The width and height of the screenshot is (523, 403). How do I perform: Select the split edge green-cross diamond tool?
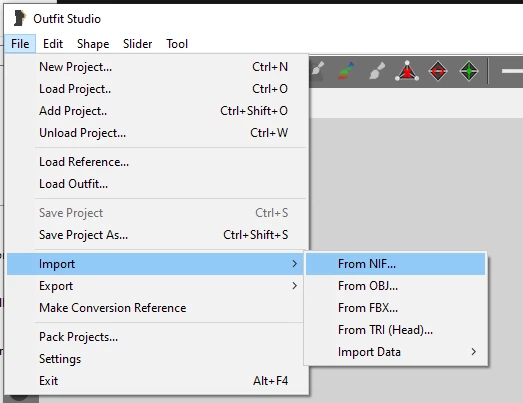(x=469, y=71)
